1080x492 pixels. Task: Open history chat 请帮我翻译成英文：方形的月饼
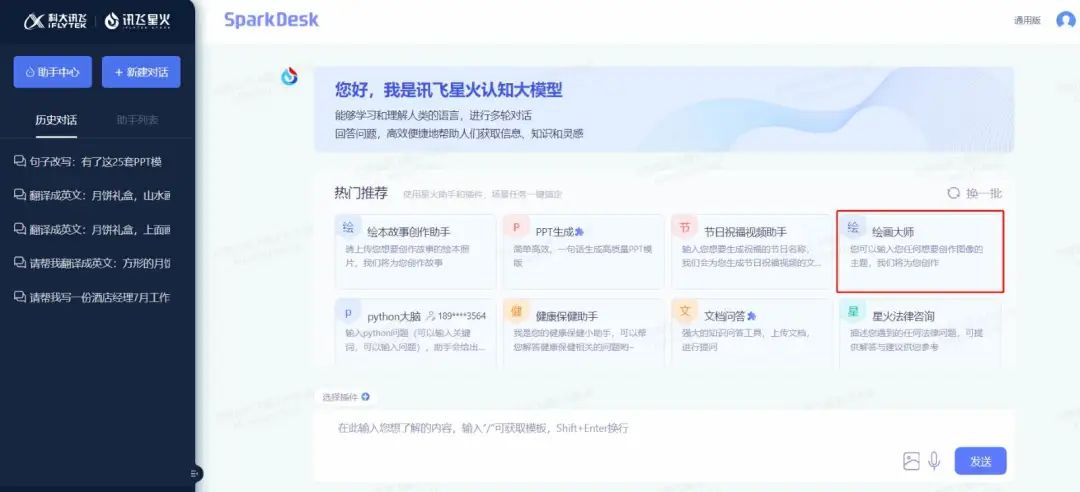[x=92, y=263]
